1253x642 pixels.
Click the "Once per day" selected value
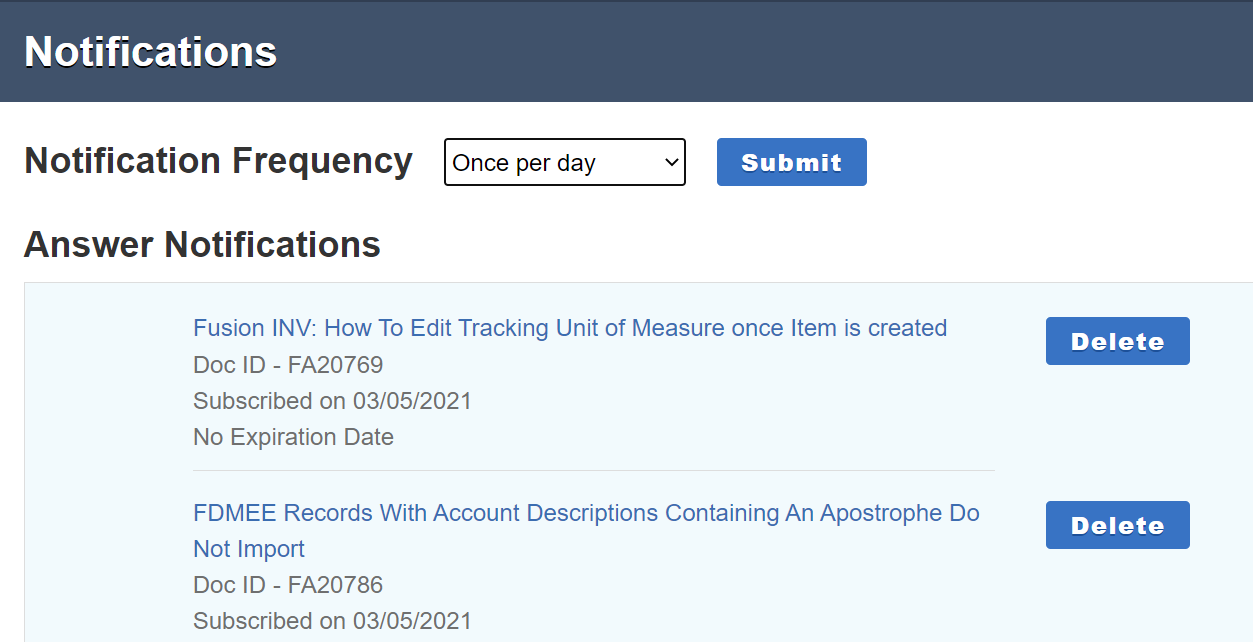click(x=524, y=163)
